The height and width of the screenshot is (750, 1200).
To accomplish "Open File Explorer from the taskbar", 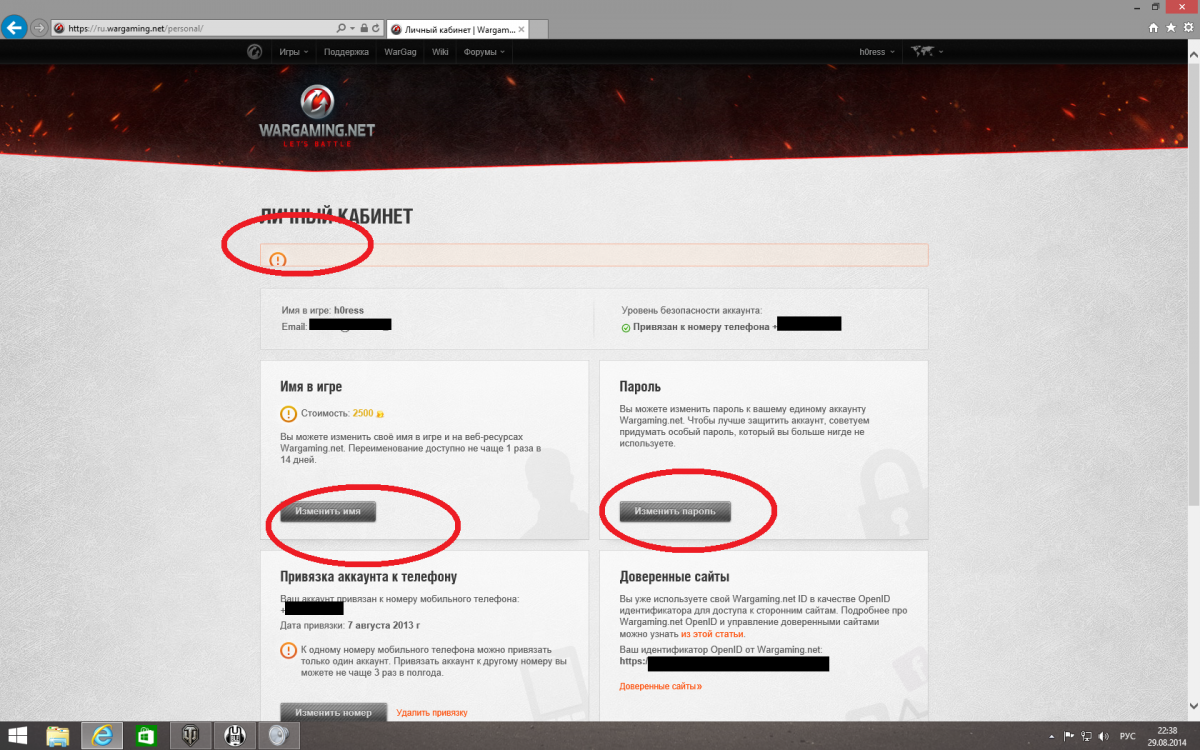I will pyautogui.click(x=58, y=736).
